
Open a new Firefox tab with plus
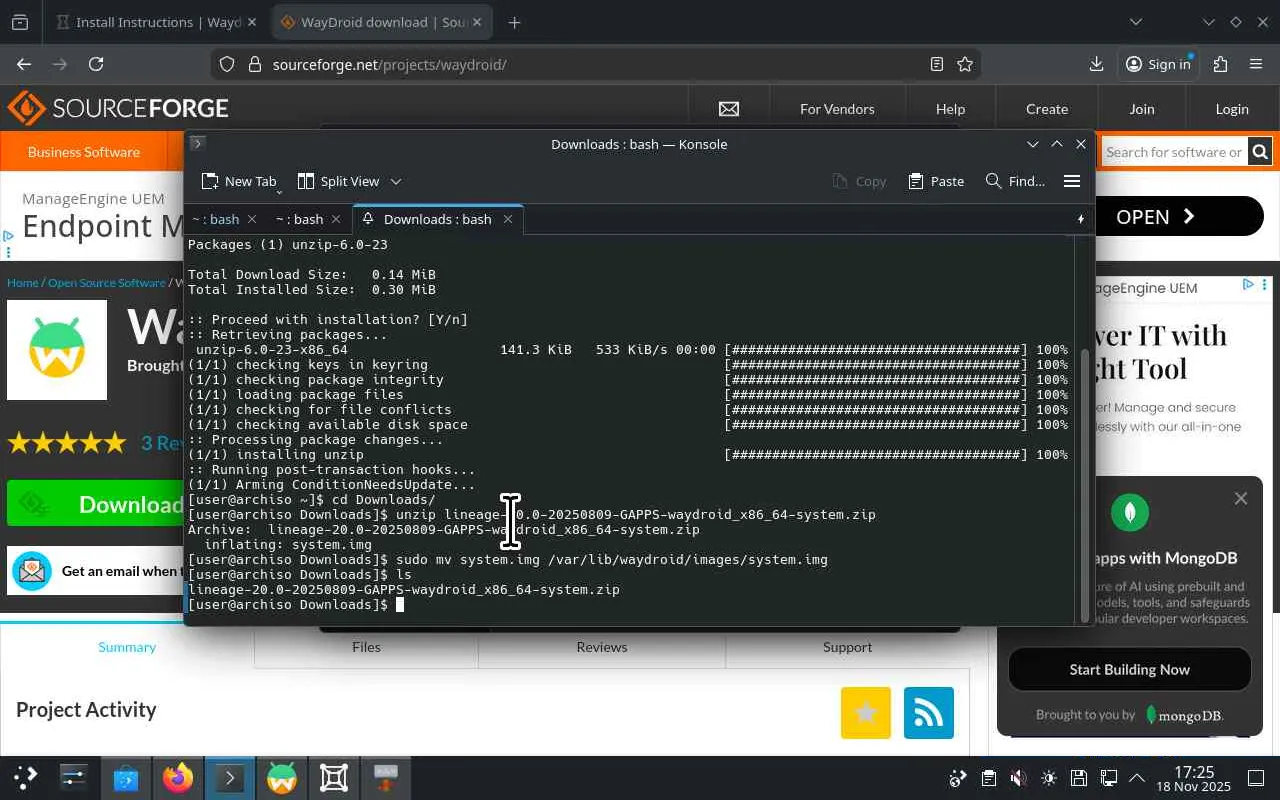click(514, 22)
